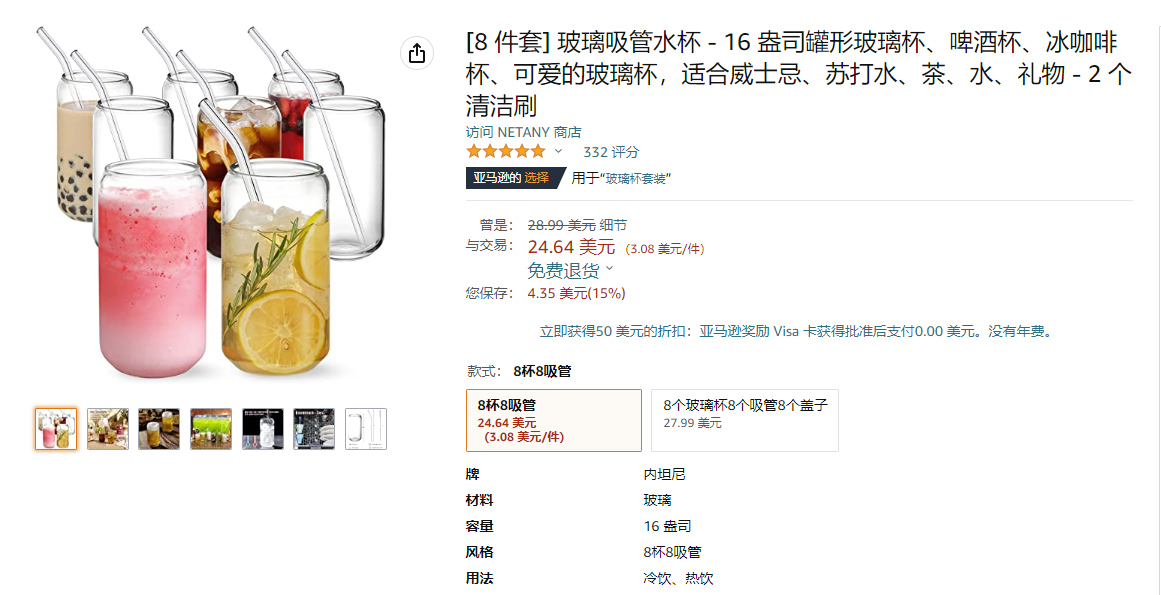The height and width of the screenshot is (595, 1161).
Task: Expand the 免费退货 free returns dropdown
Action: 570,270
